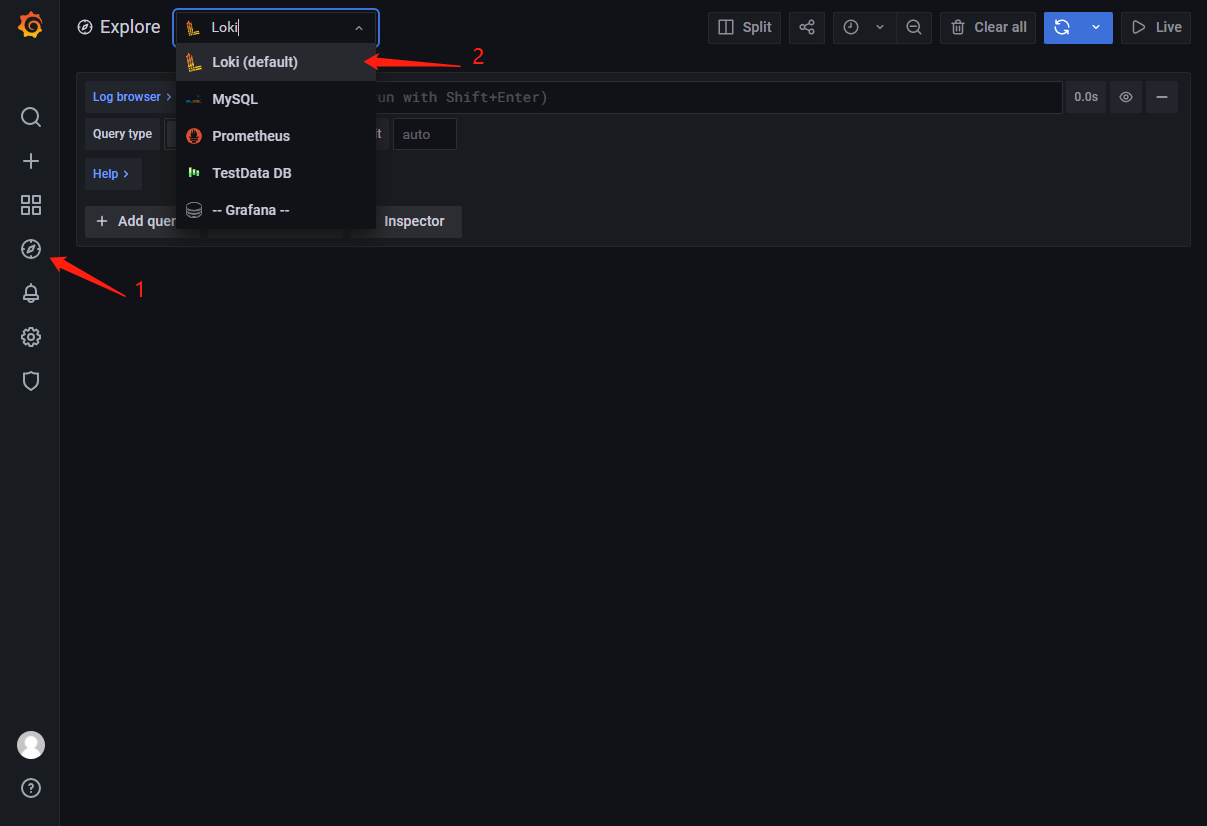The width and height of the screenshot is (1207, 826).
Task: Click the share shortened link icon
Action: (x=807, y=28)
